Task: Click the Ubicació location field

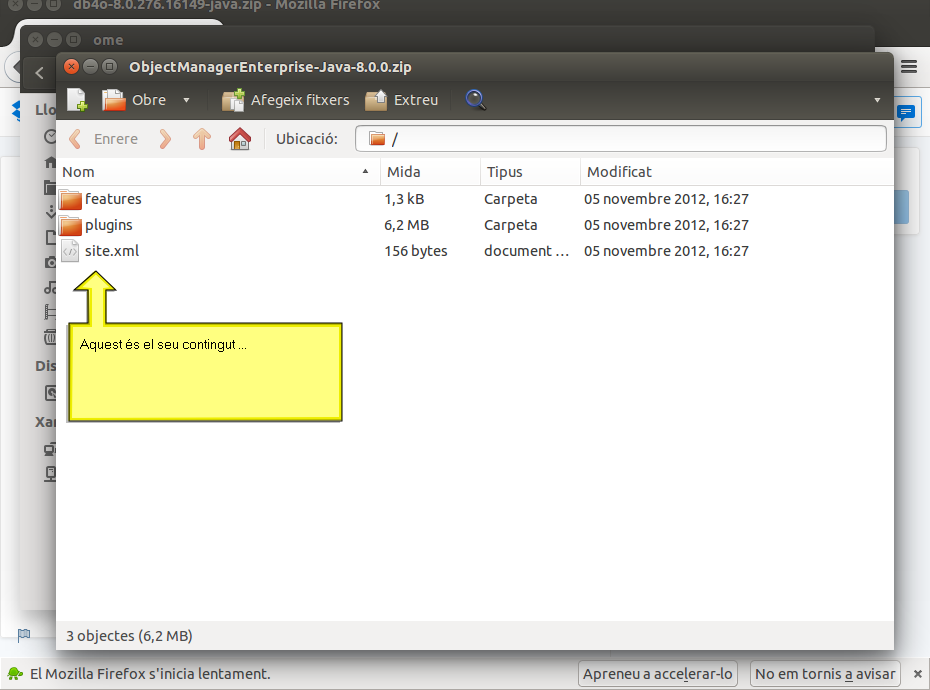Action: 620,139
